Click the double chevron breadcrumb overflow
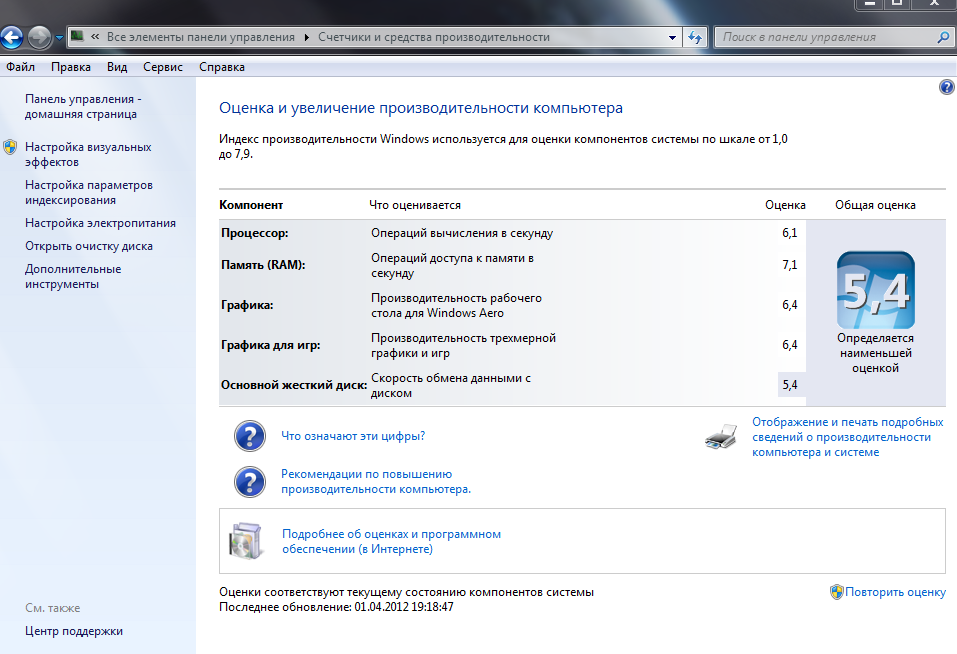 tap(95, 37)
